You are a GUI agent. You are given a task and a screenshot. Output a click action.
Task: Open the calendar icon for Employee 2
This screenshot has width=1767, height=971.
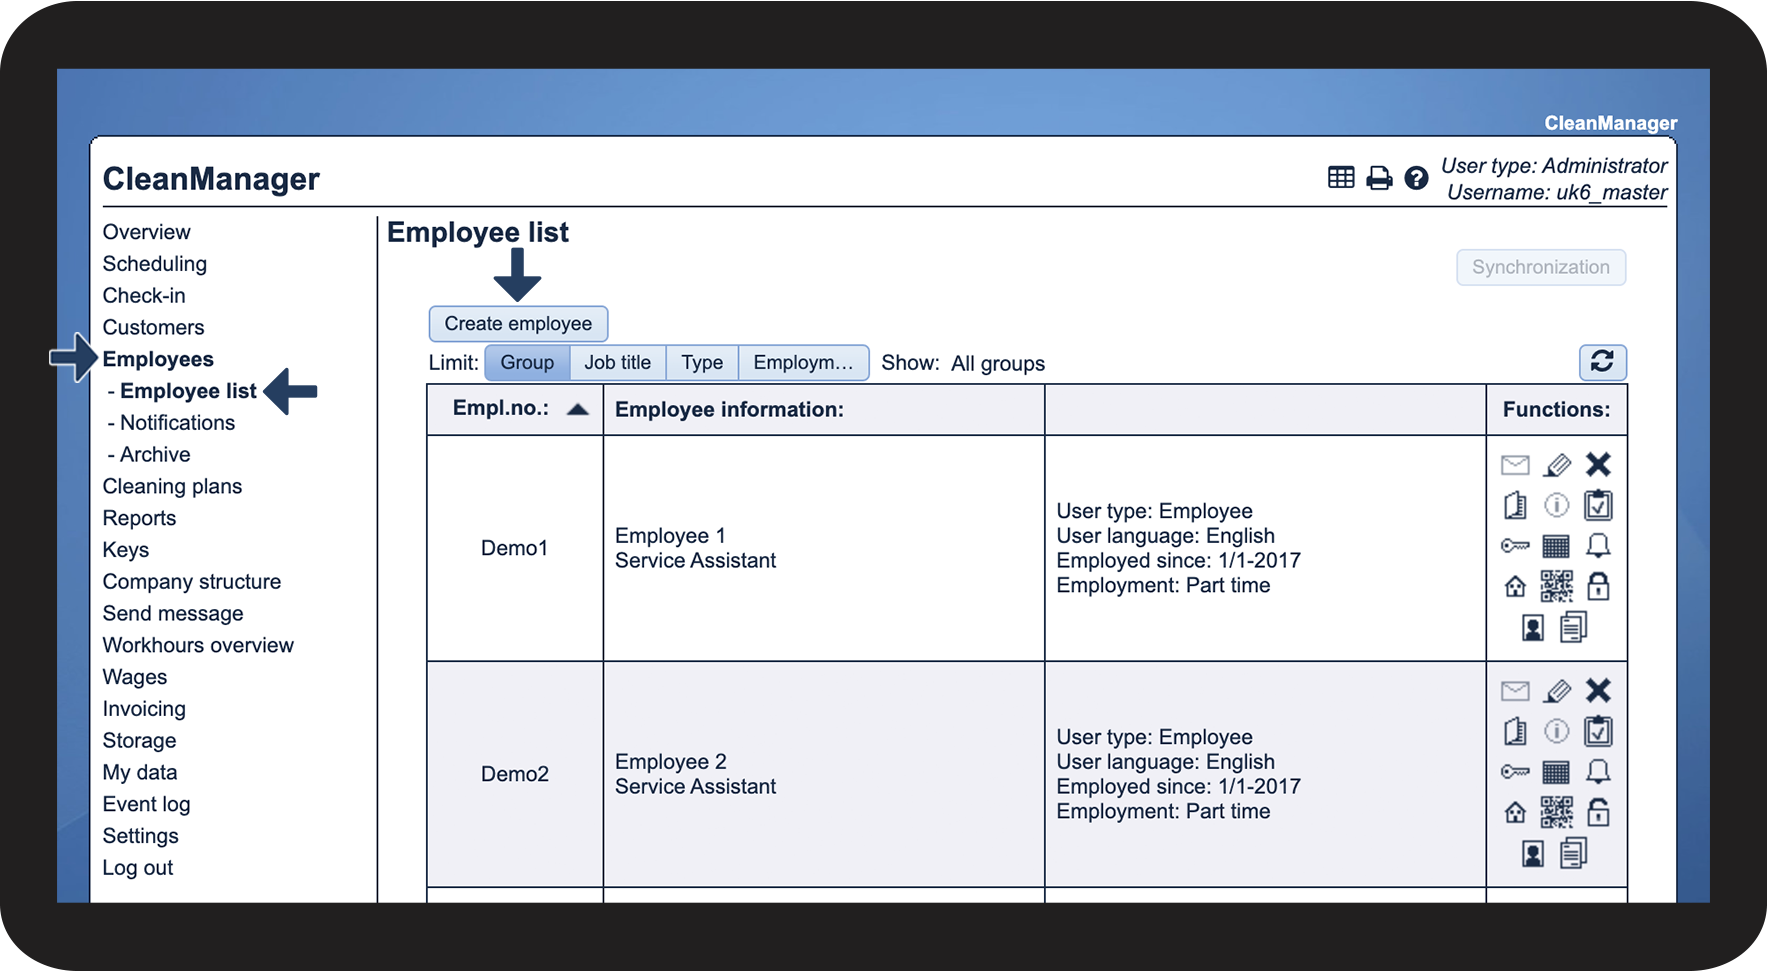pos(1556,772)
